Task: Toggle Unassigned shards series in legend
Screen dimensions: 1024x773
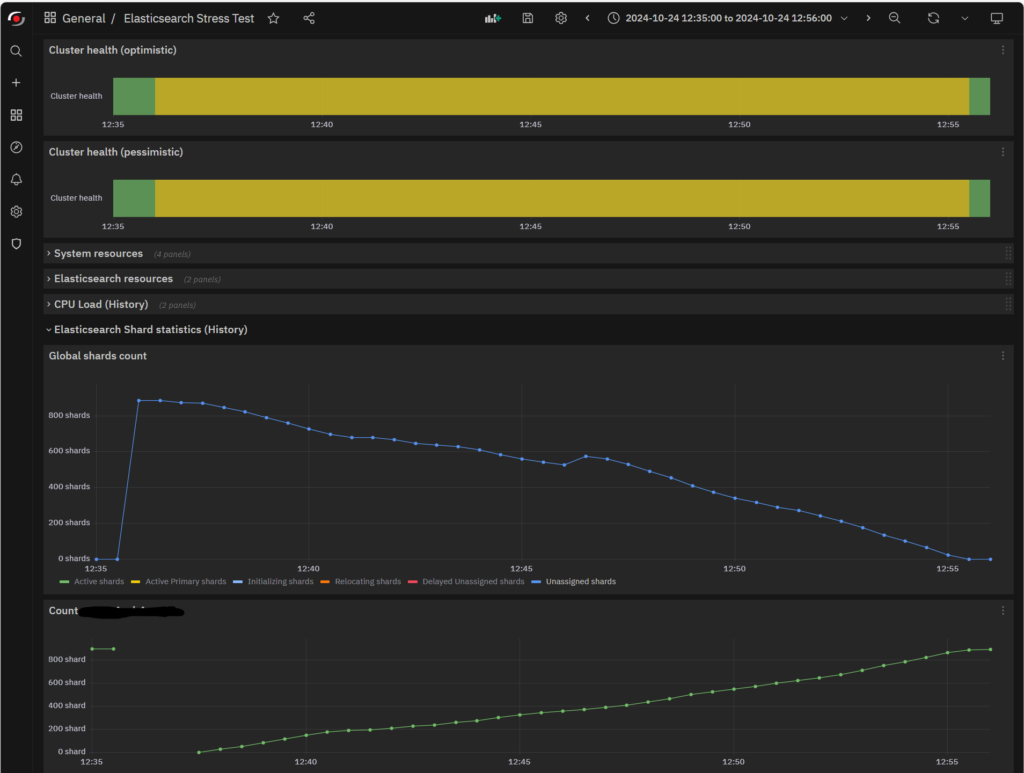Action: 581,582
